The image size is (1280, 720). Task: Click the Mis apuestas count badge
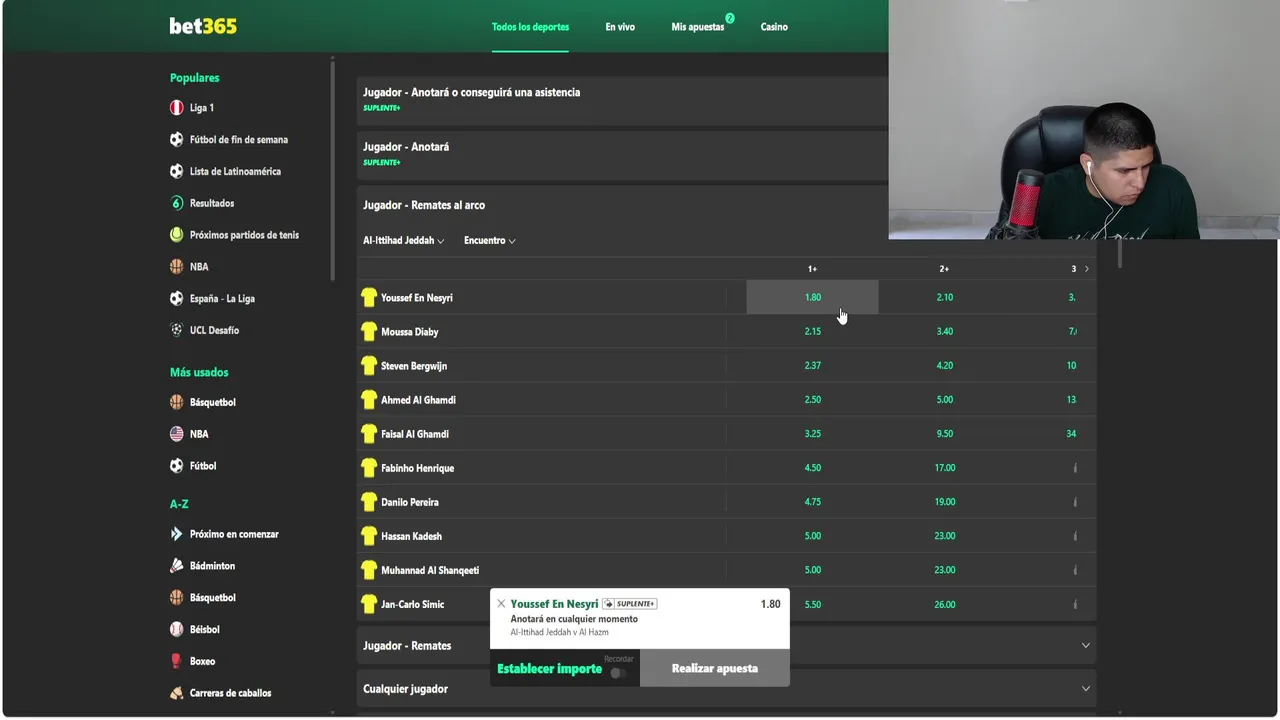[730, 18]
